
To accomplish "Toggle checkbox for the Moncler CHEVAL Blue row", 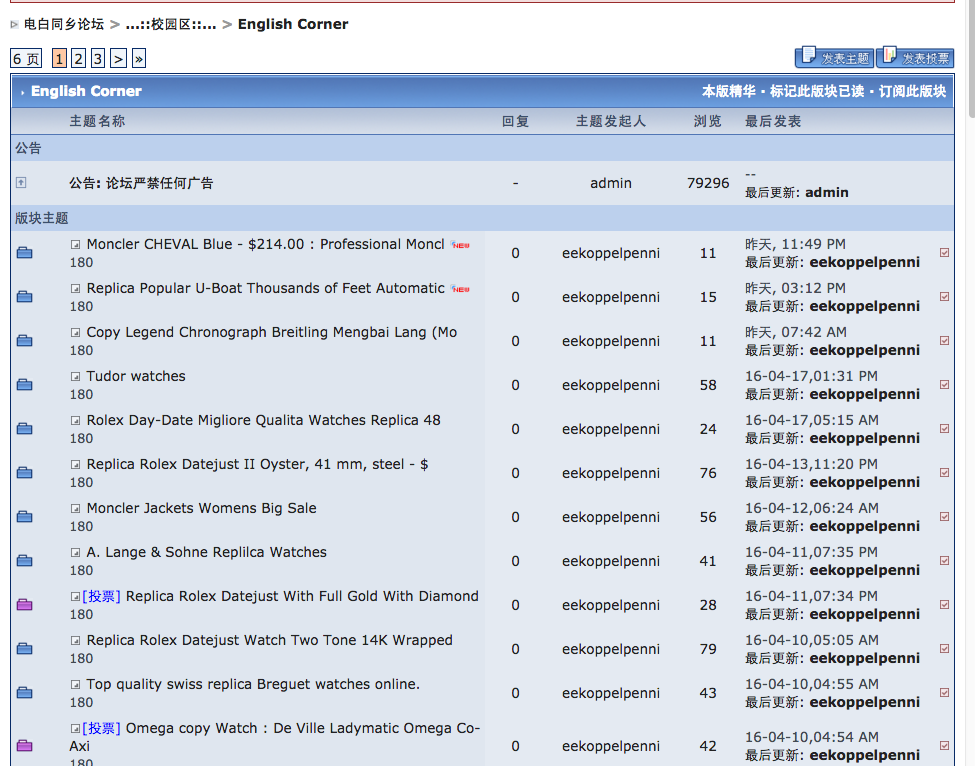I will [945, 253].
